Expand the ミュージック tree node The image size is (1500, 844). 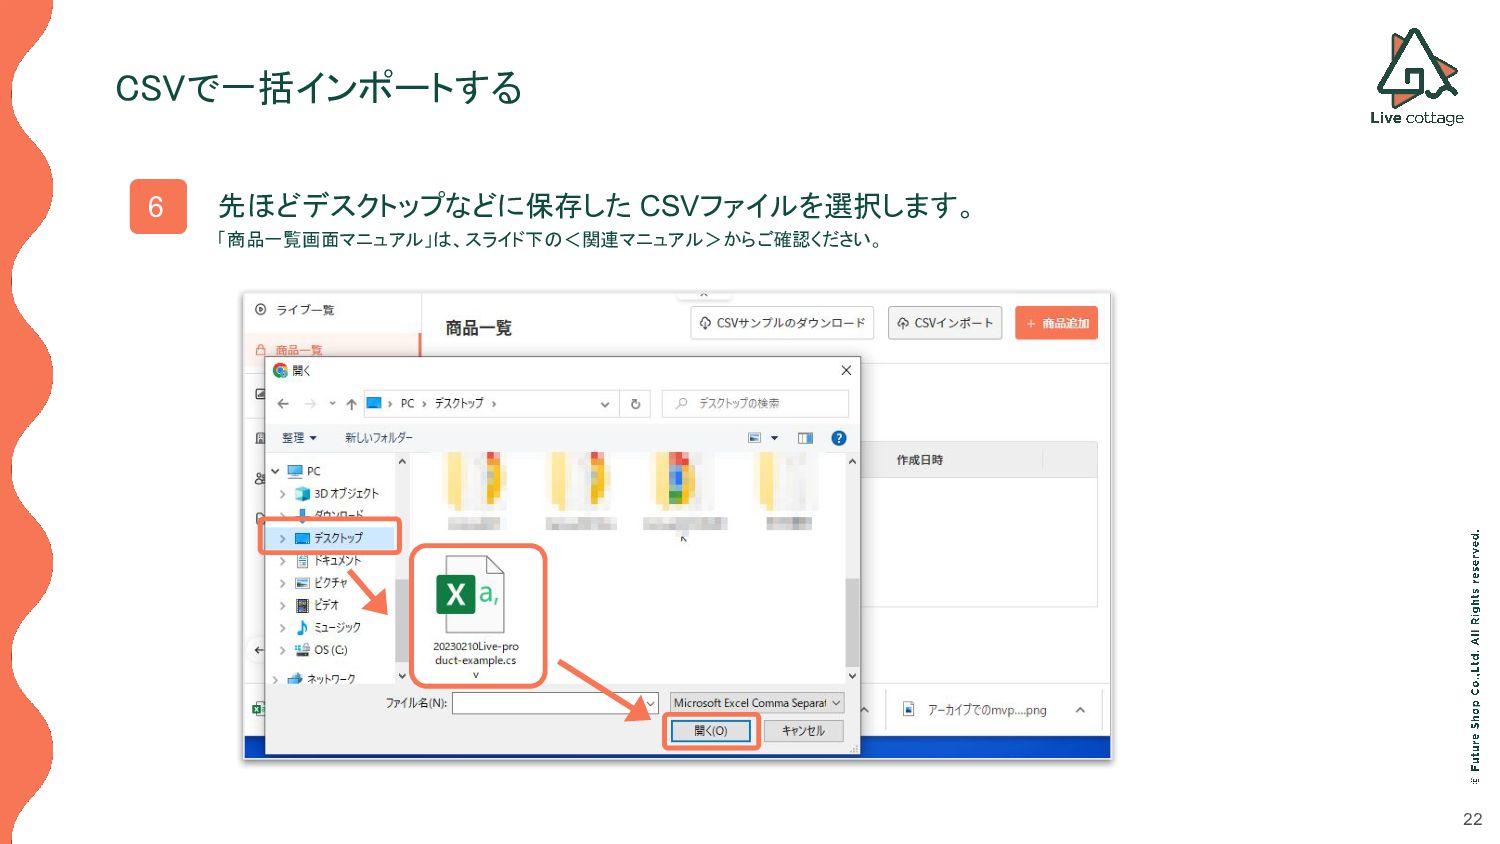tap(282, 628)
